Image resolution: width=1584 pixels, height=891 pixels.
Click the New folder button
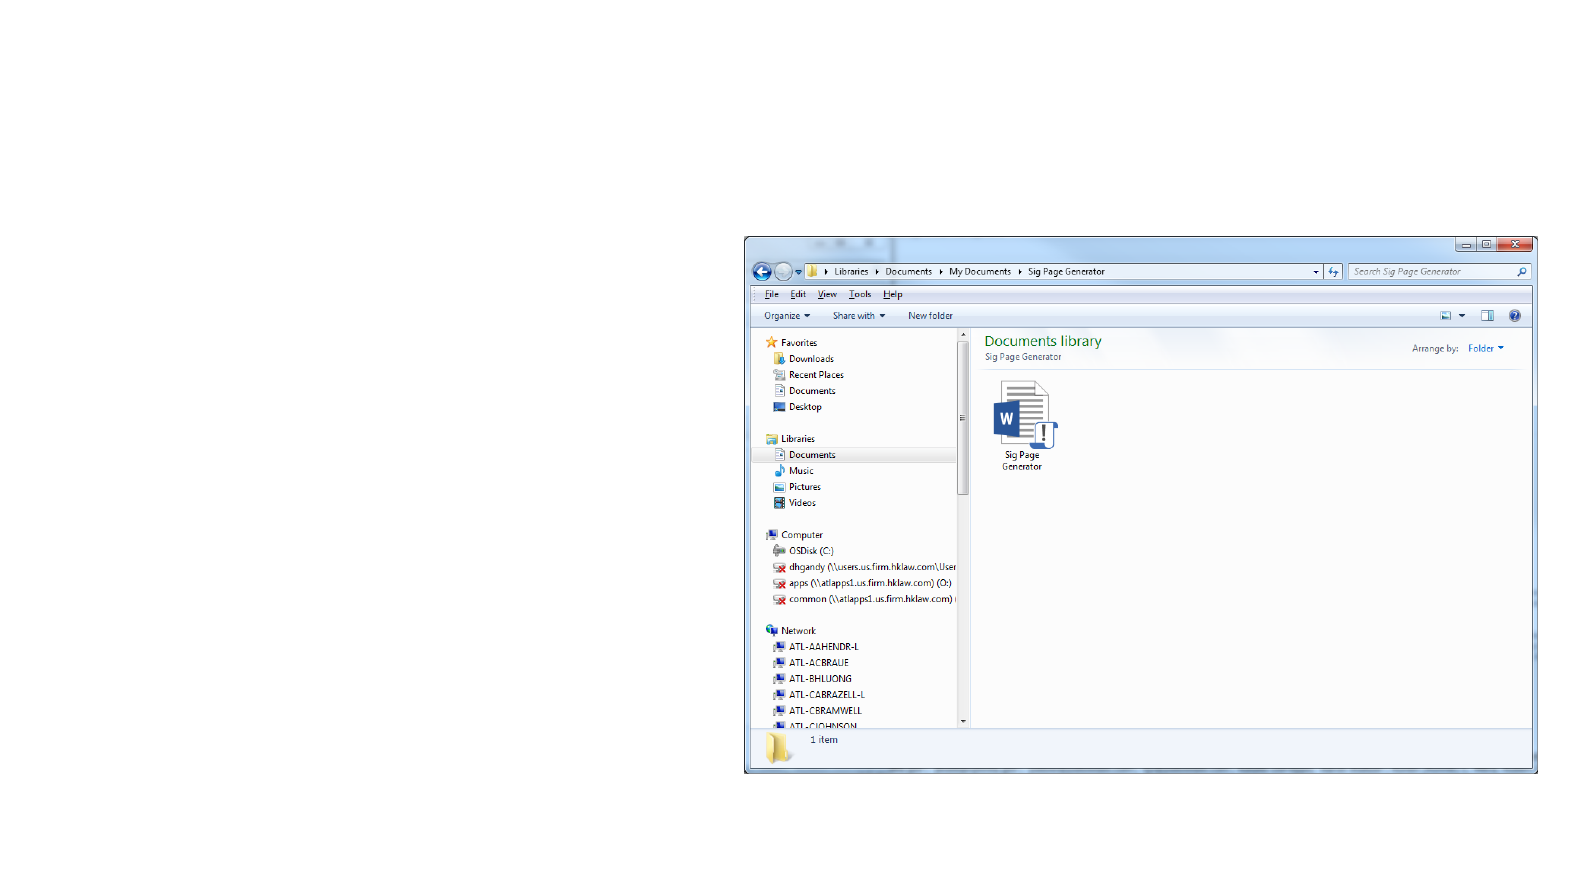[x=930, y=316]
